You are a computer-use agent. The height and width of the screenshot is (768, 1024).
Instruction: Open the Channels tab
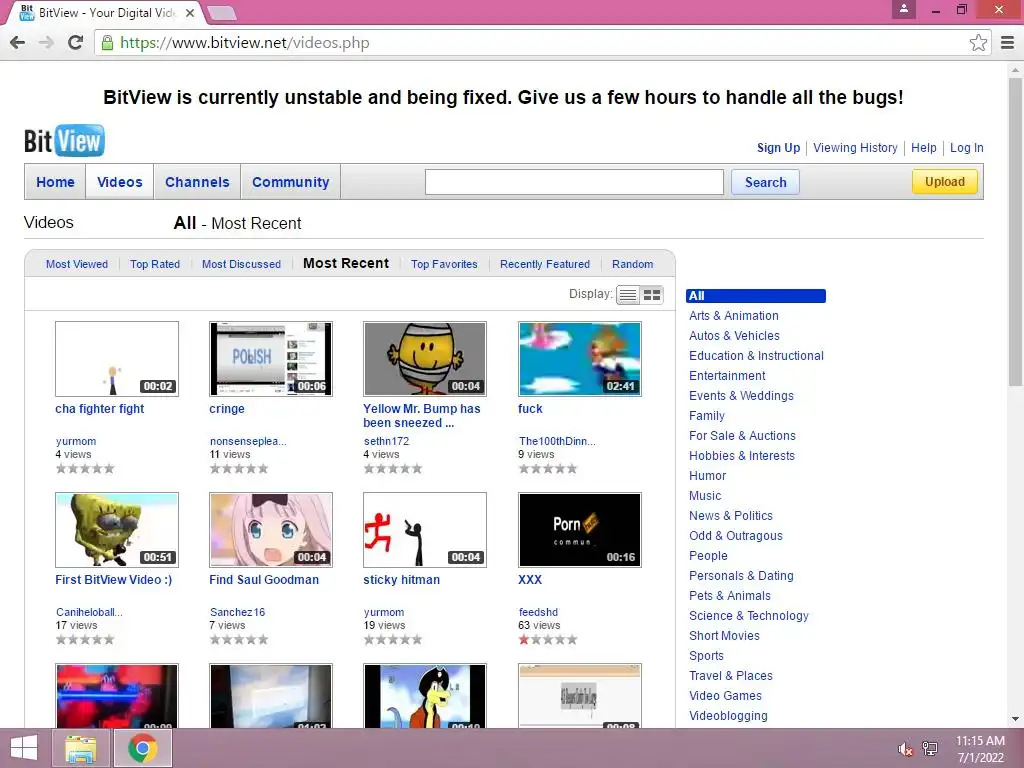(197, 182)
